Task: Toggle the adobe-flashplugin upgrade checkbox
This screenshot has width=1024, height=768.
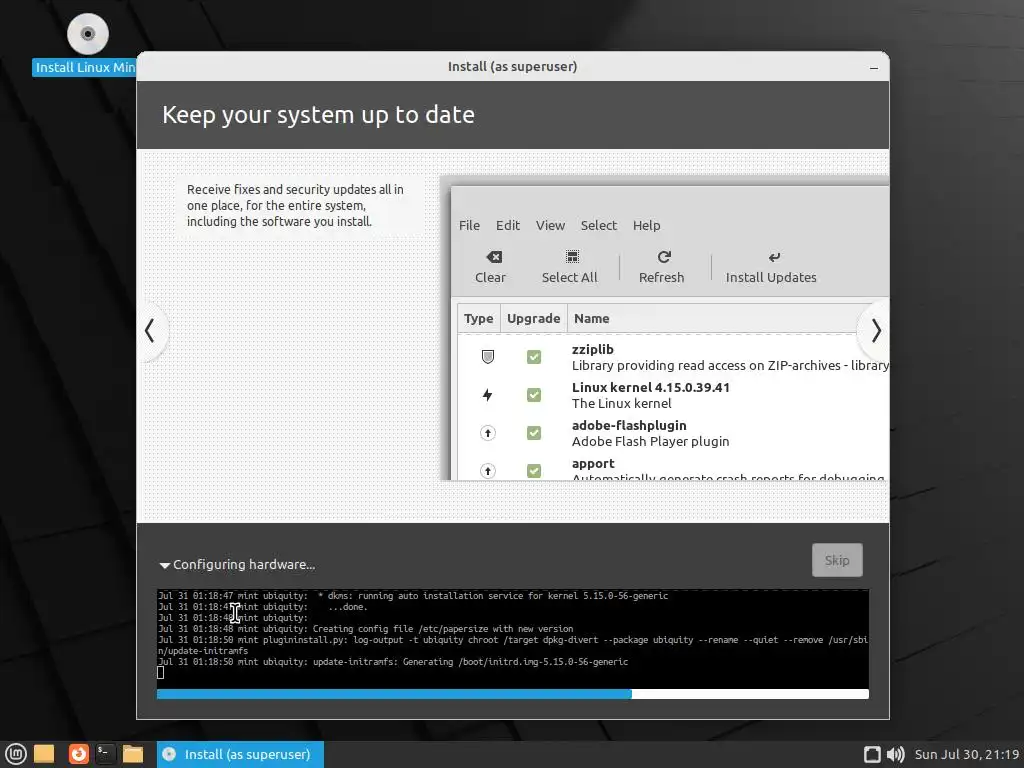Action: click(534, 433)
